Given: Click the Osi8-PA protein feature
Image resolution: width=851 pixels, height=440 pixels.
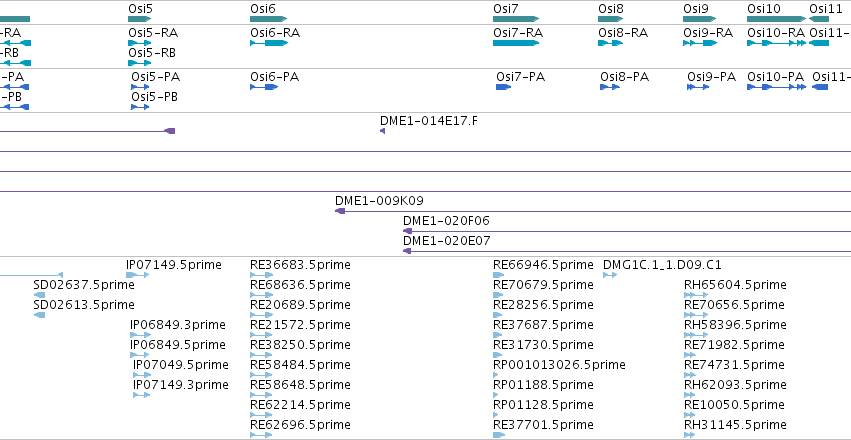Looking at the screenshot, I should click(610, 87).
